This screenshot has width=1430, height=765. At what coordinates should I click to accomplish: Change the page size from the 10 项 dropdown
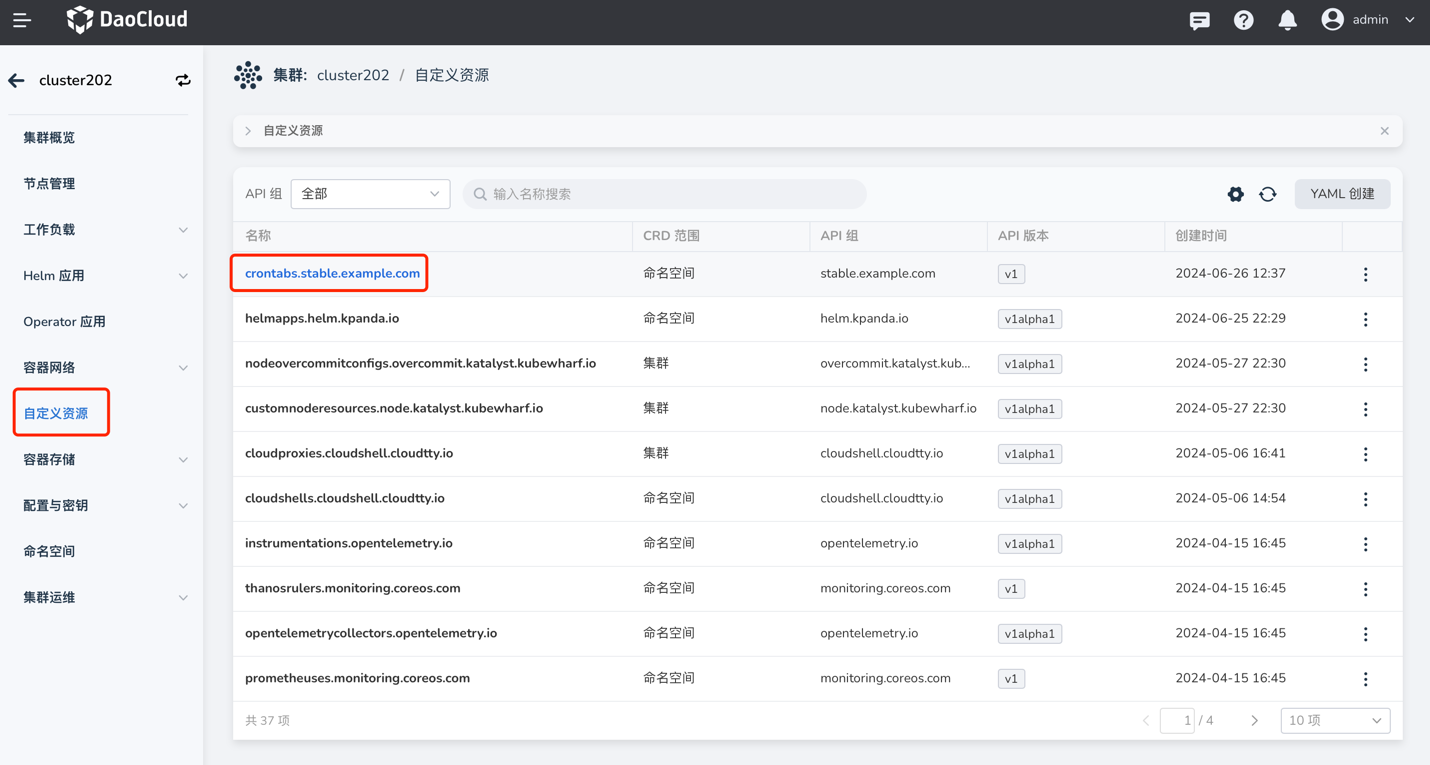coord(1334,720)
